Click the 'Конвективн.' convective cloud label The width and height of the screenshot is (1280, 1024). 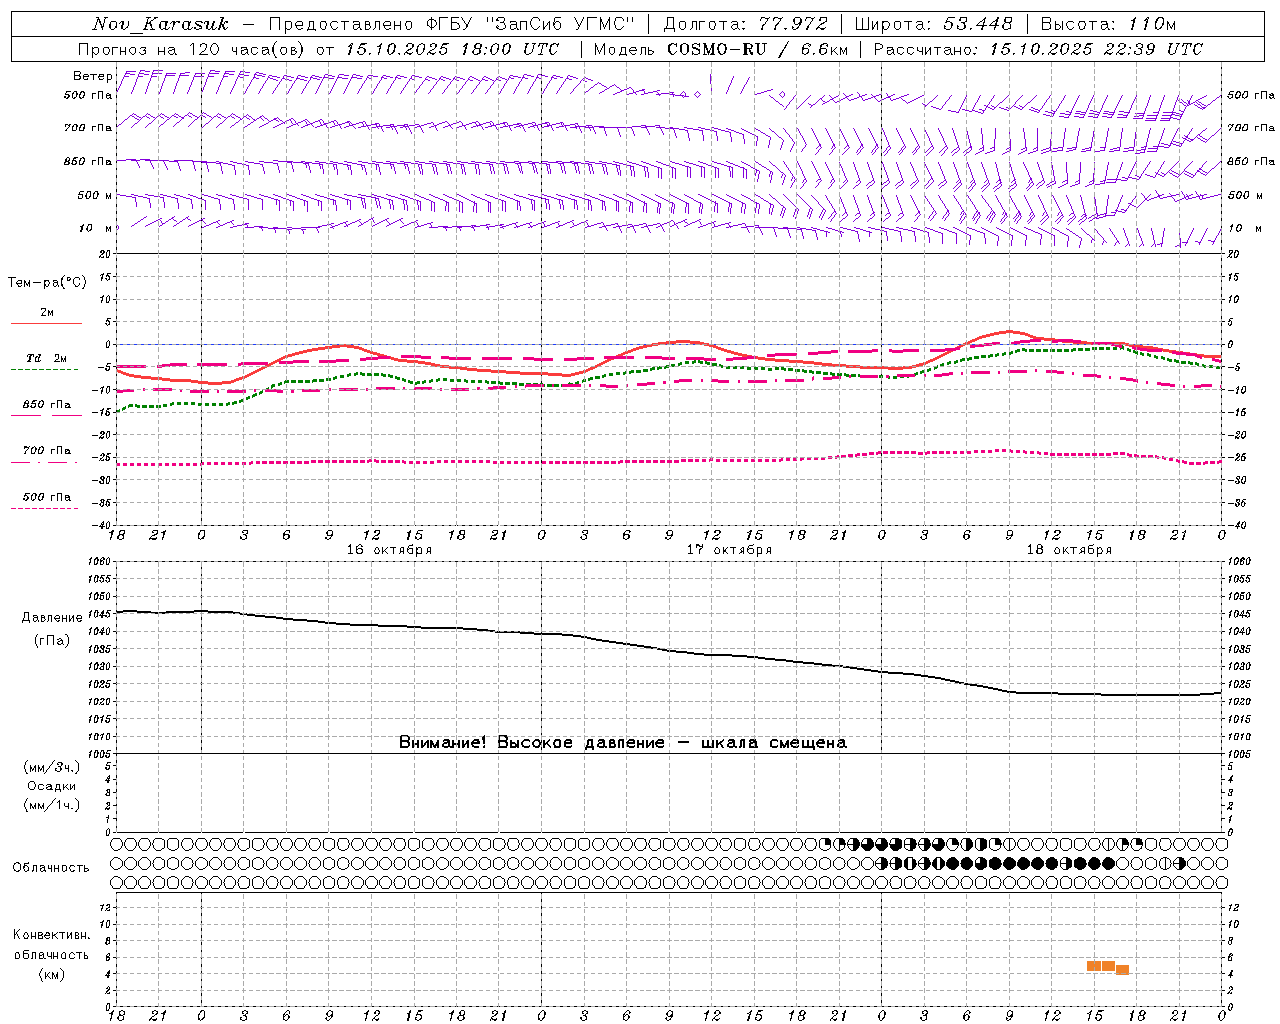point(52,935)
